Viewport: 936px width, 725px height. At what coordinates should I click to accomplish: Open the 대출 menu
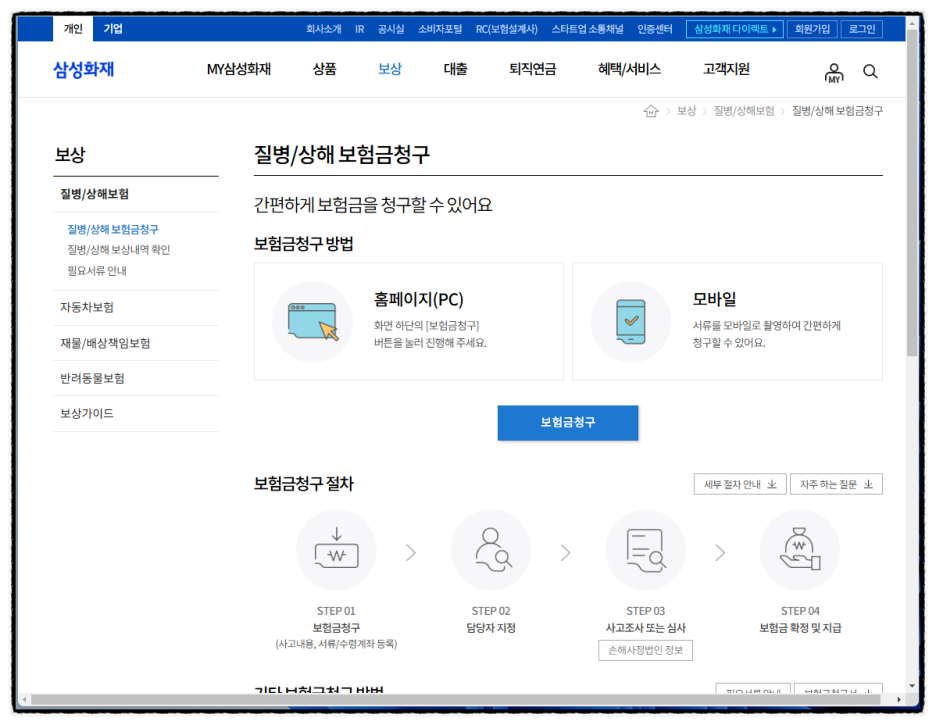tap(455, 69)
